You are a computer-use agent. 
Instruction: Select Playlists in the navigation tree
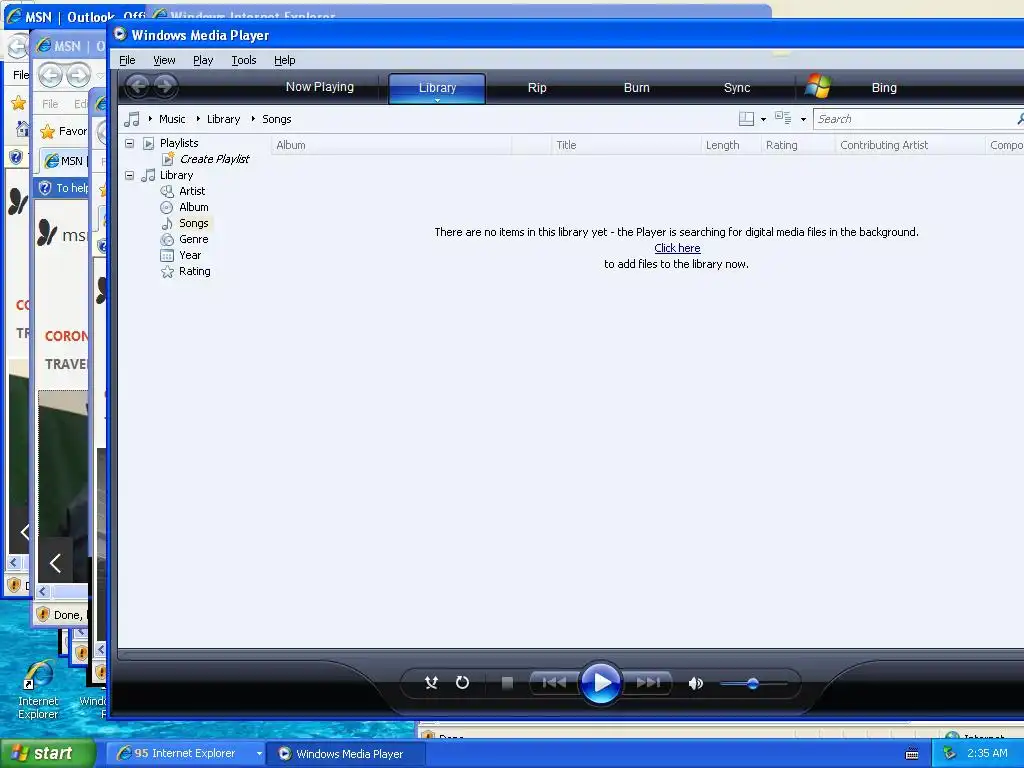pos(179,143)
